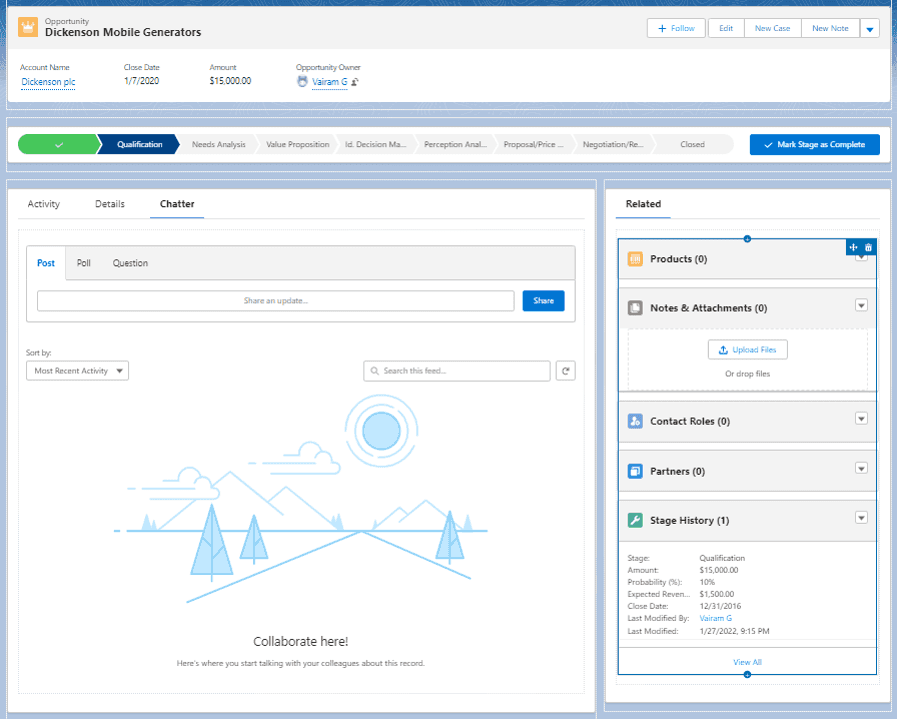Select the Value Proposition stage in path

coord(297,145)
